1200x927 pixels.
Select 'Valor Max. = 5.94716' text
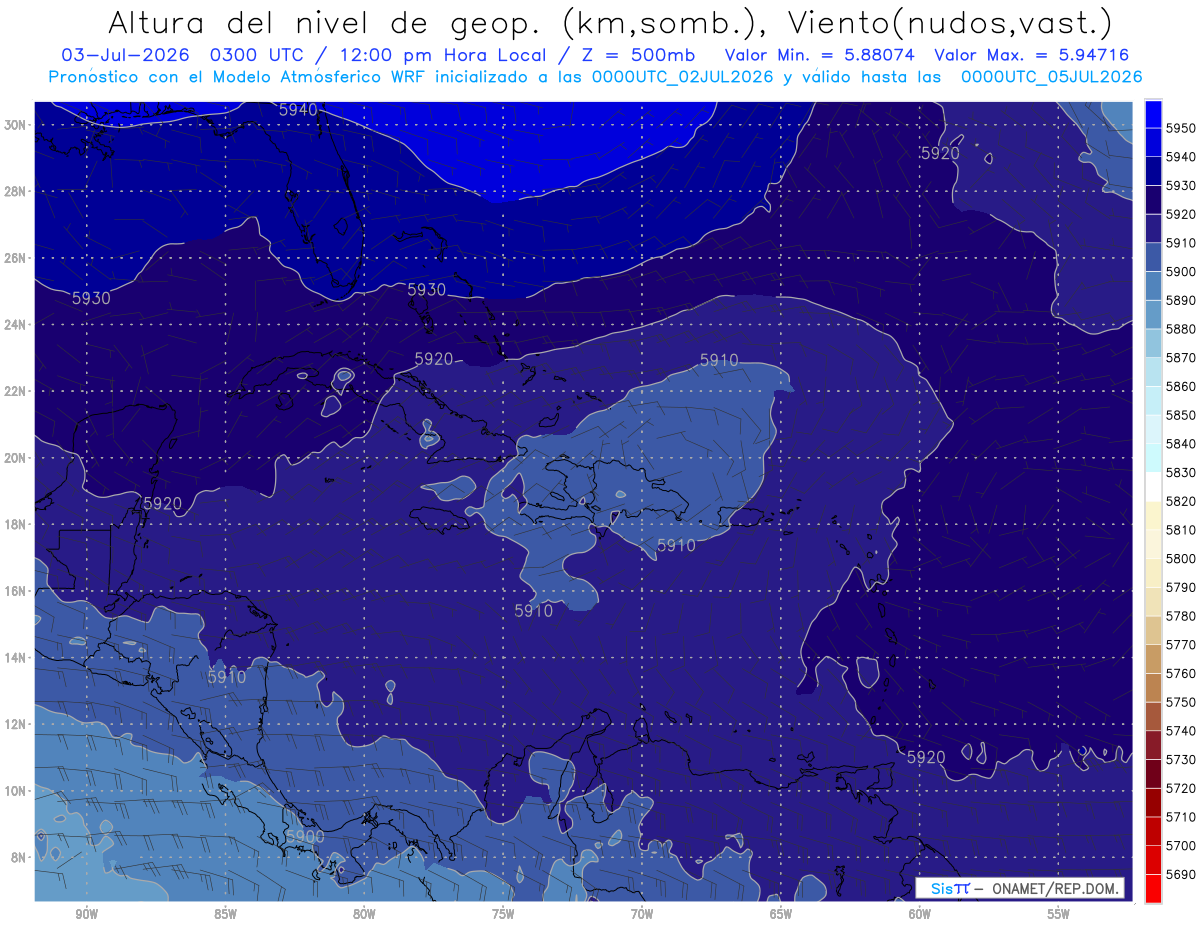(1032, 55)
